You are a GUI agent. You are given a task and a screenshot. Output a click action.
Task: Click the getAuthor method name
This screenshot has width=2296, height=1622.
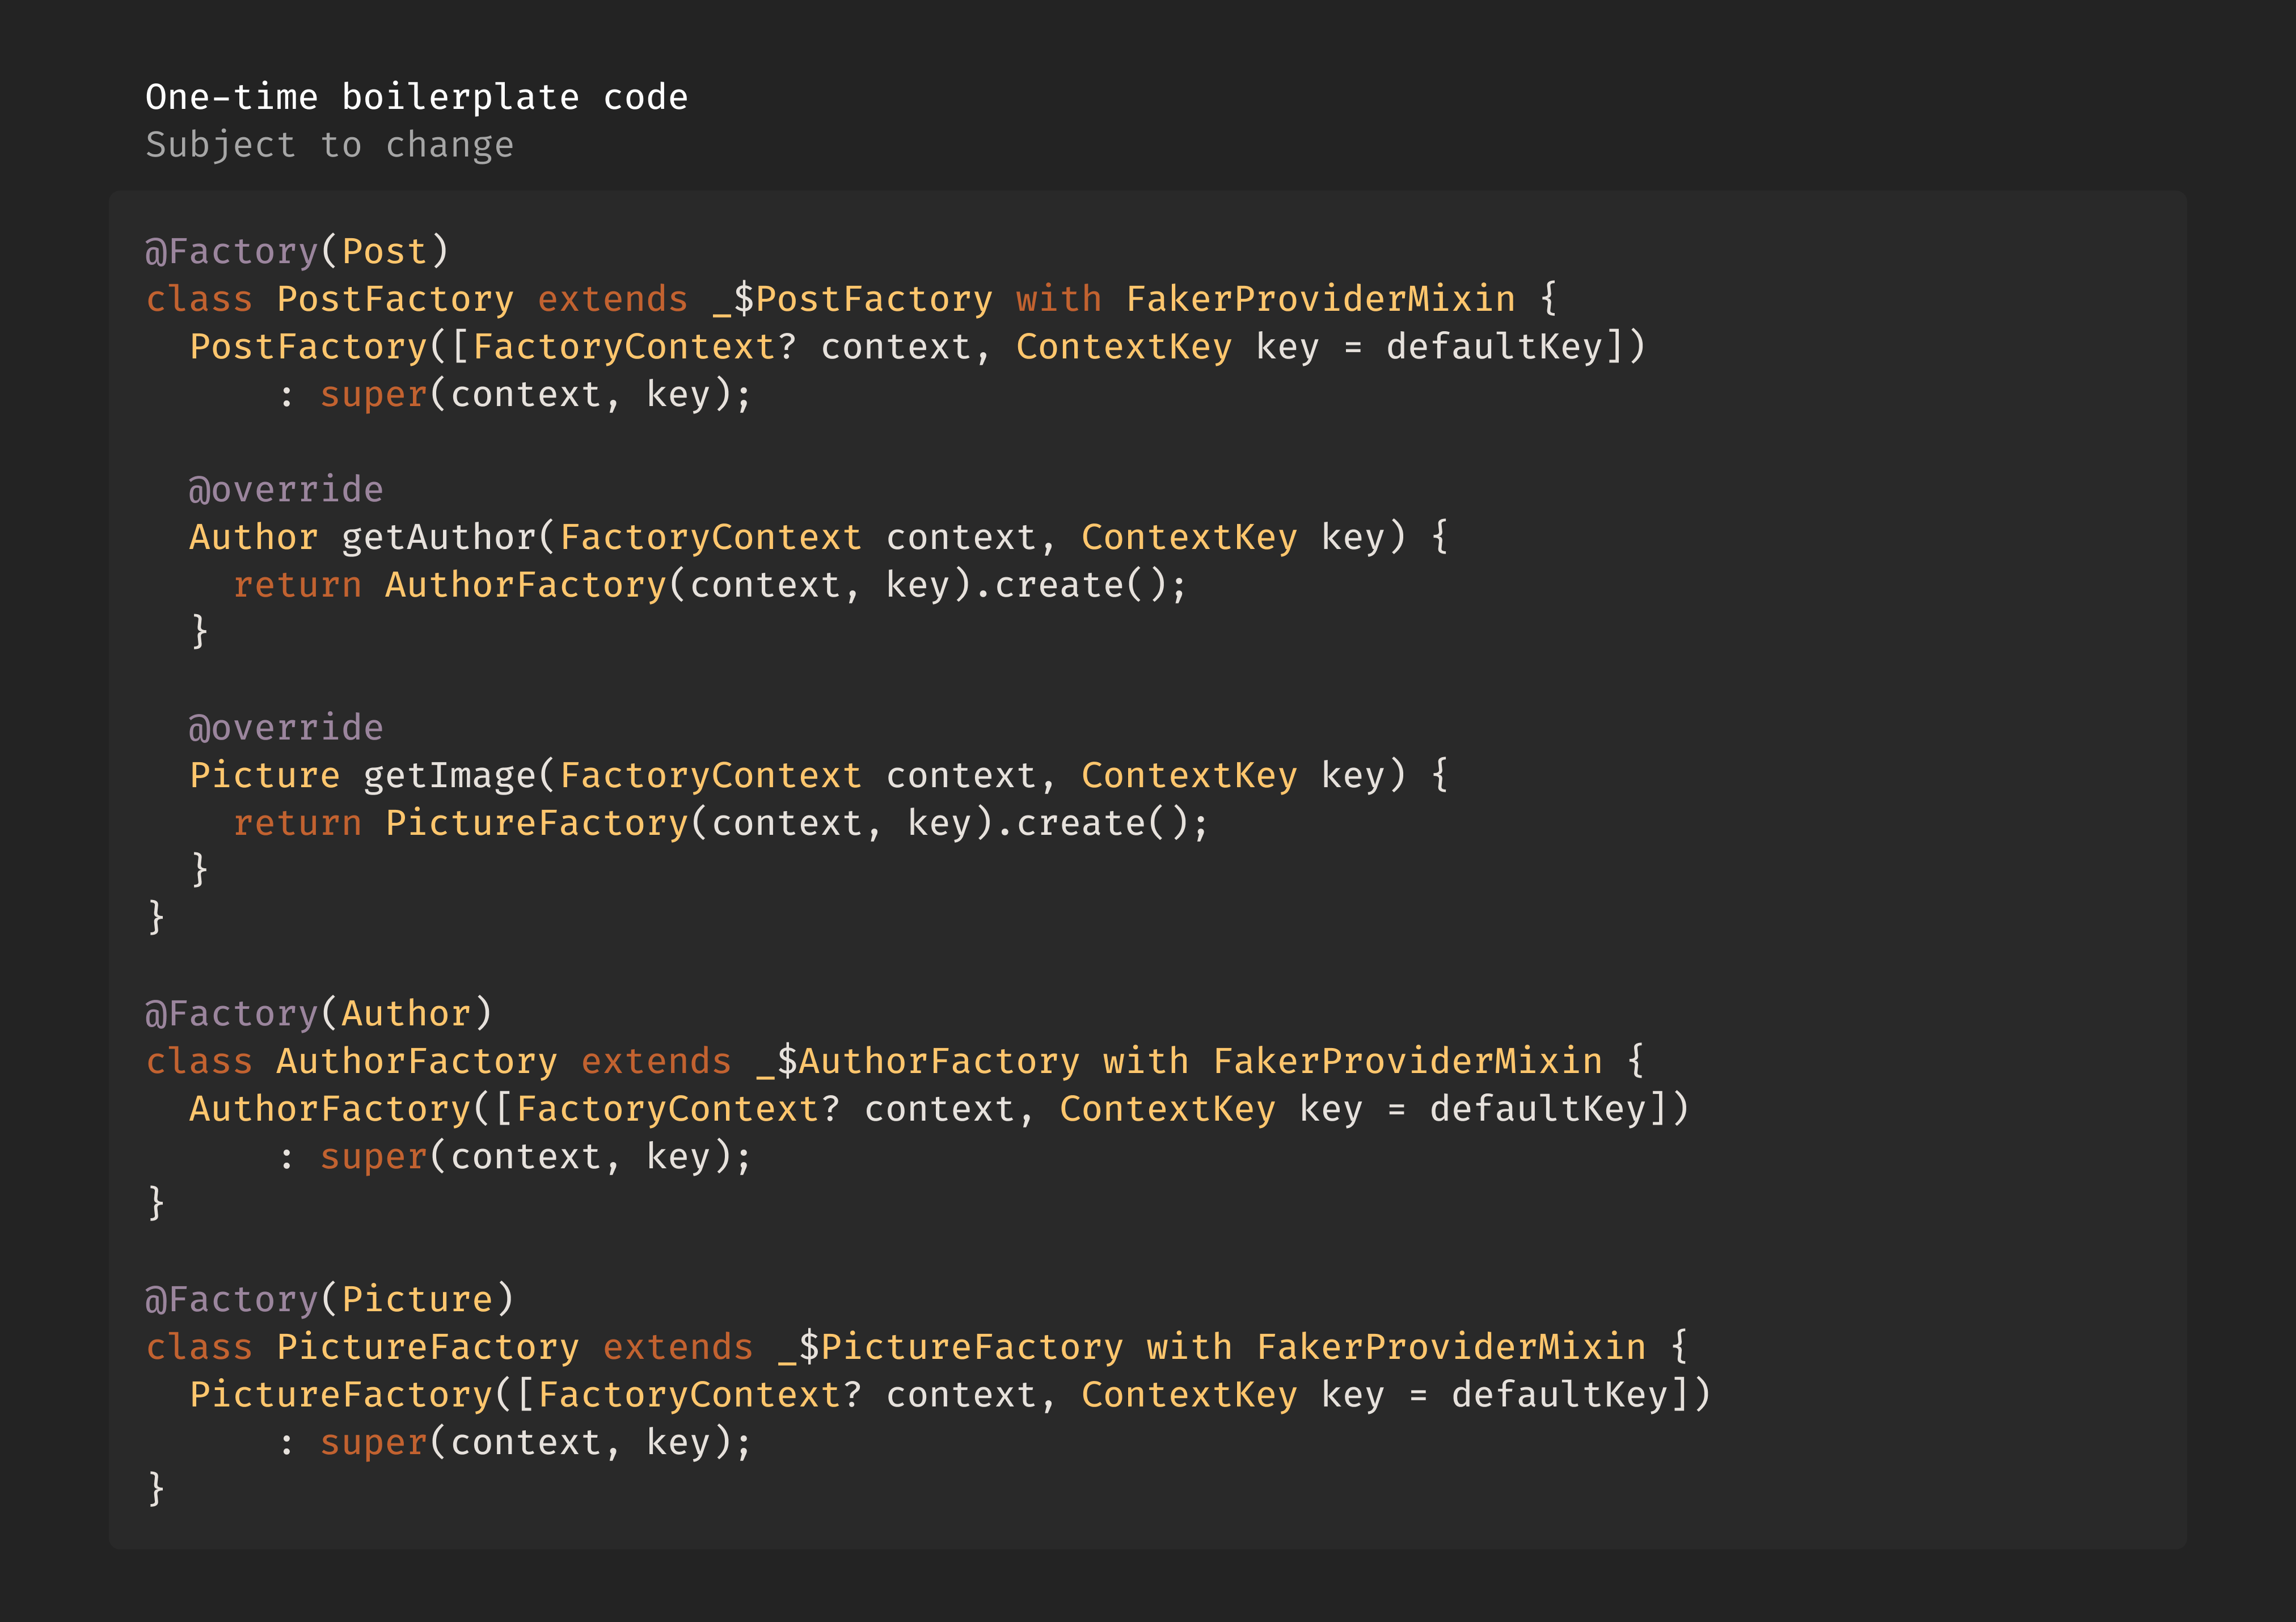pyautogui.click(x=439, y=537)
